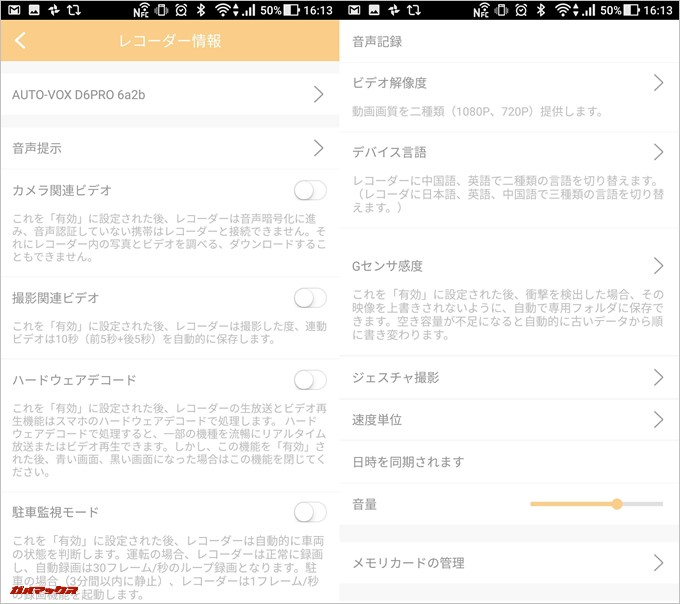Tap the cross-arrows icon in left status bar
Image resolution: width=680 pixels, height=604 pixels.
(x=54, y=10)
